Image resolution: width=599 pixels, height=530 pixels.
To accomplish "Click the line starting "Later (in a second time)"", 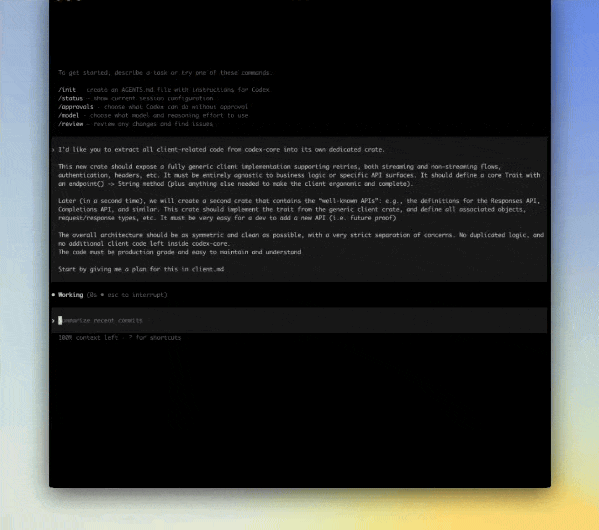I will coord(299,201).
